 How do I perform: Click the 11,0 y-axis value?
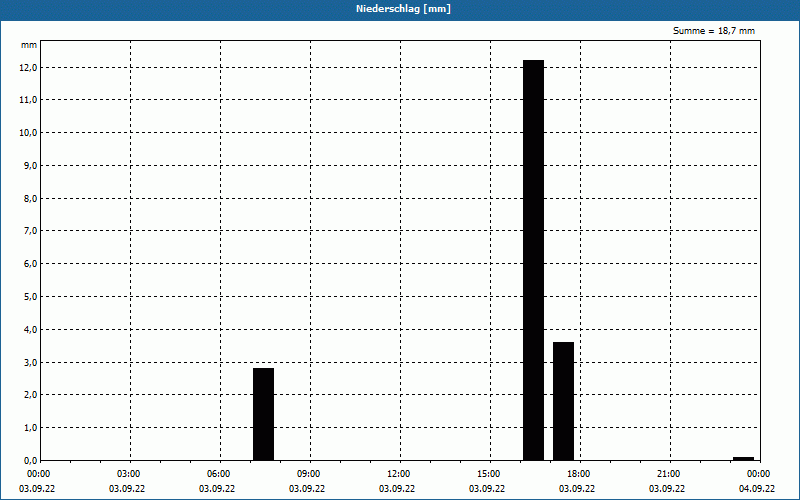point(29,100)
